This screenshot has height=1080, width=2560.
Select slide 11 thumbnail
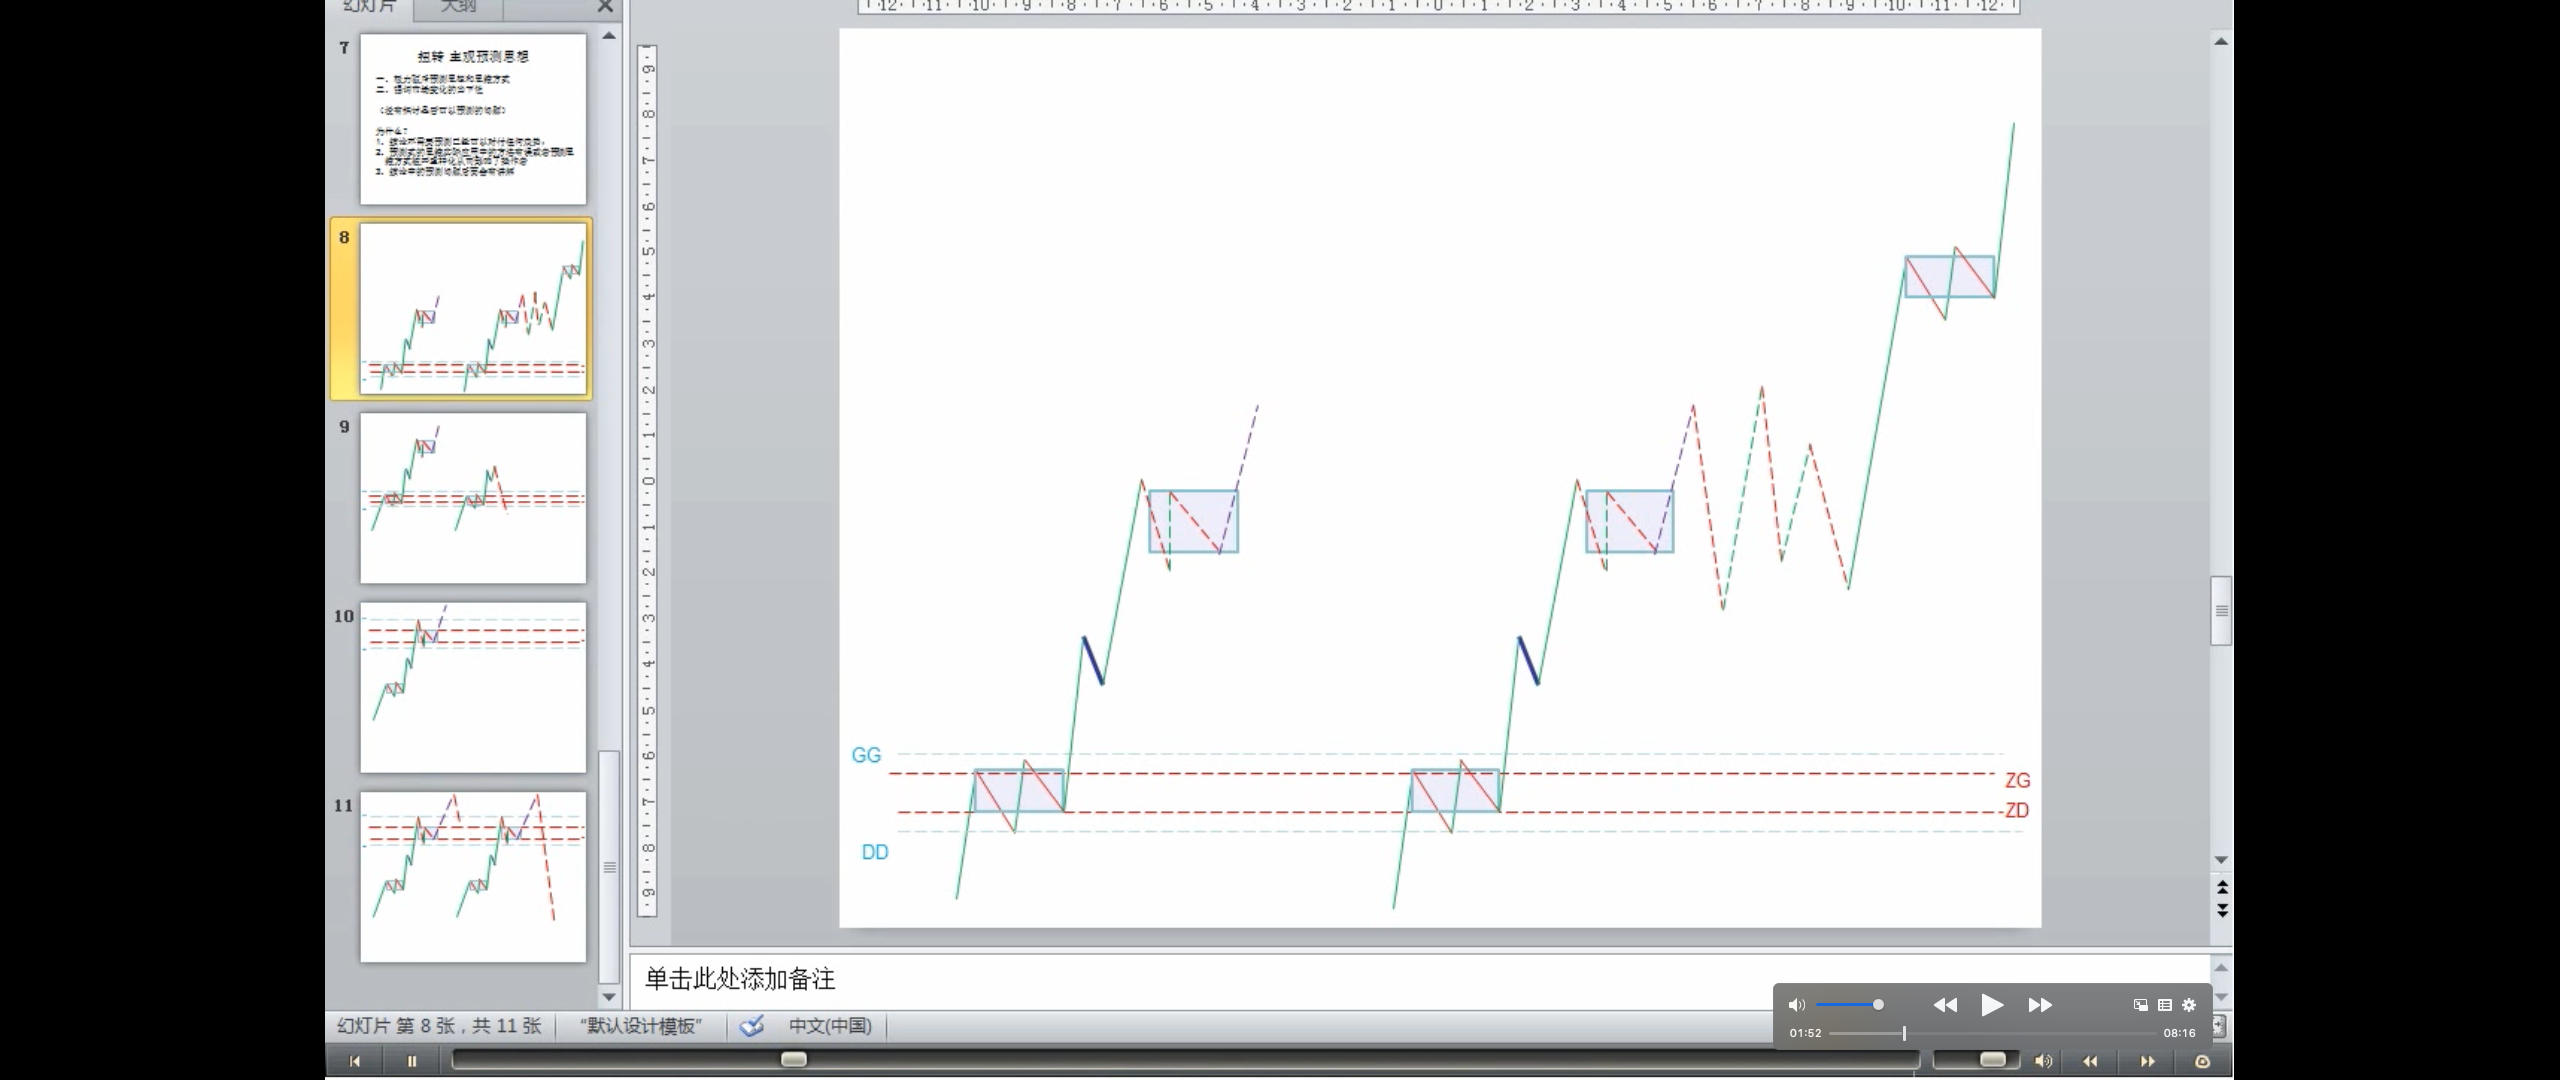473,877
